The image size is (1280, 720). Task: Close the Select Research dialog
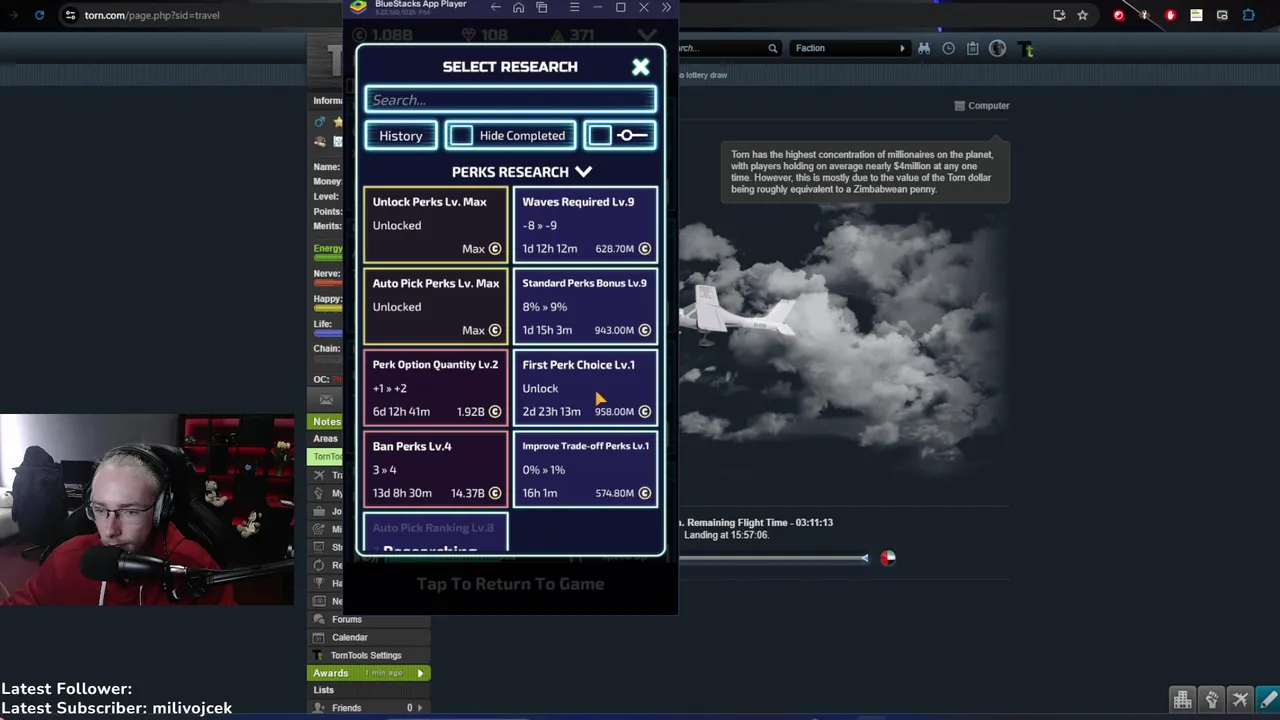[641, 67]
